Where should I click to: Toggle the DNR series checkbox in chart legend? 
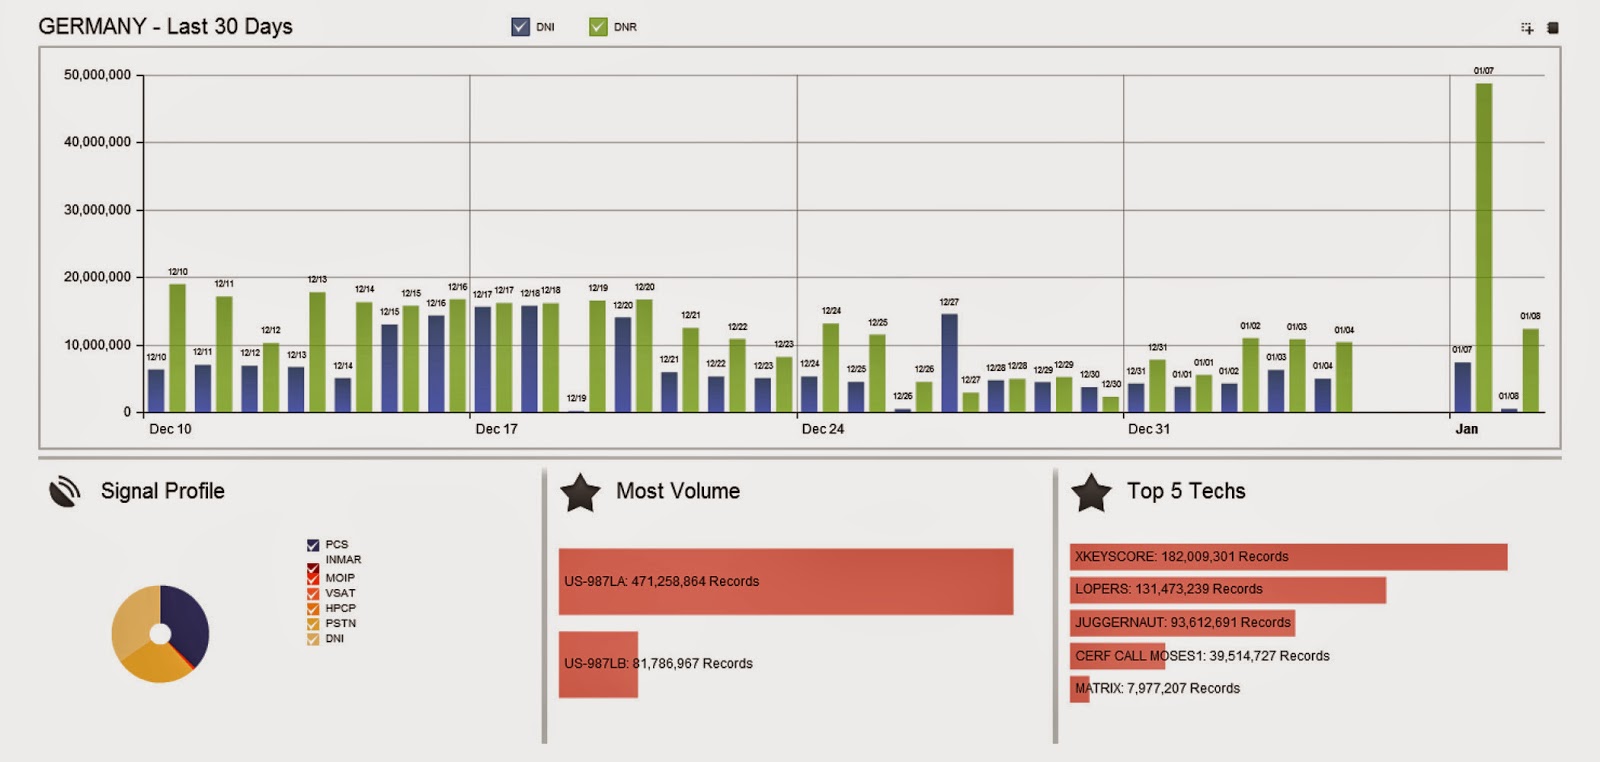598,27
